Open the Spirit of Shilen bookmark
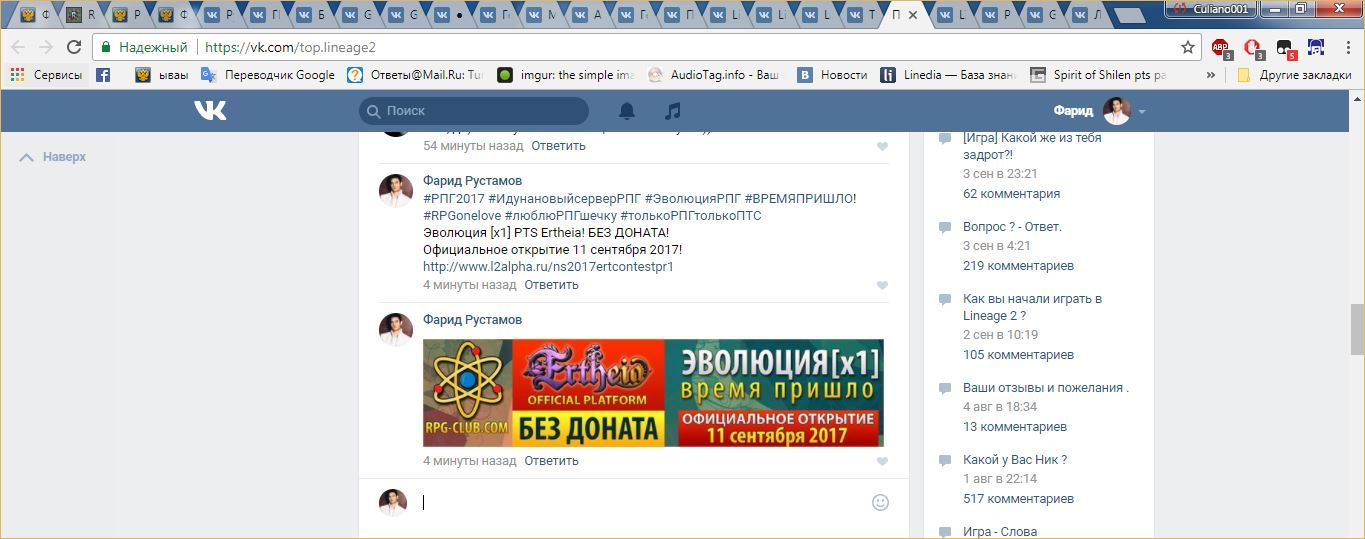The height and width of the screenshot is (539, 1365). (x=1098, y=75)
